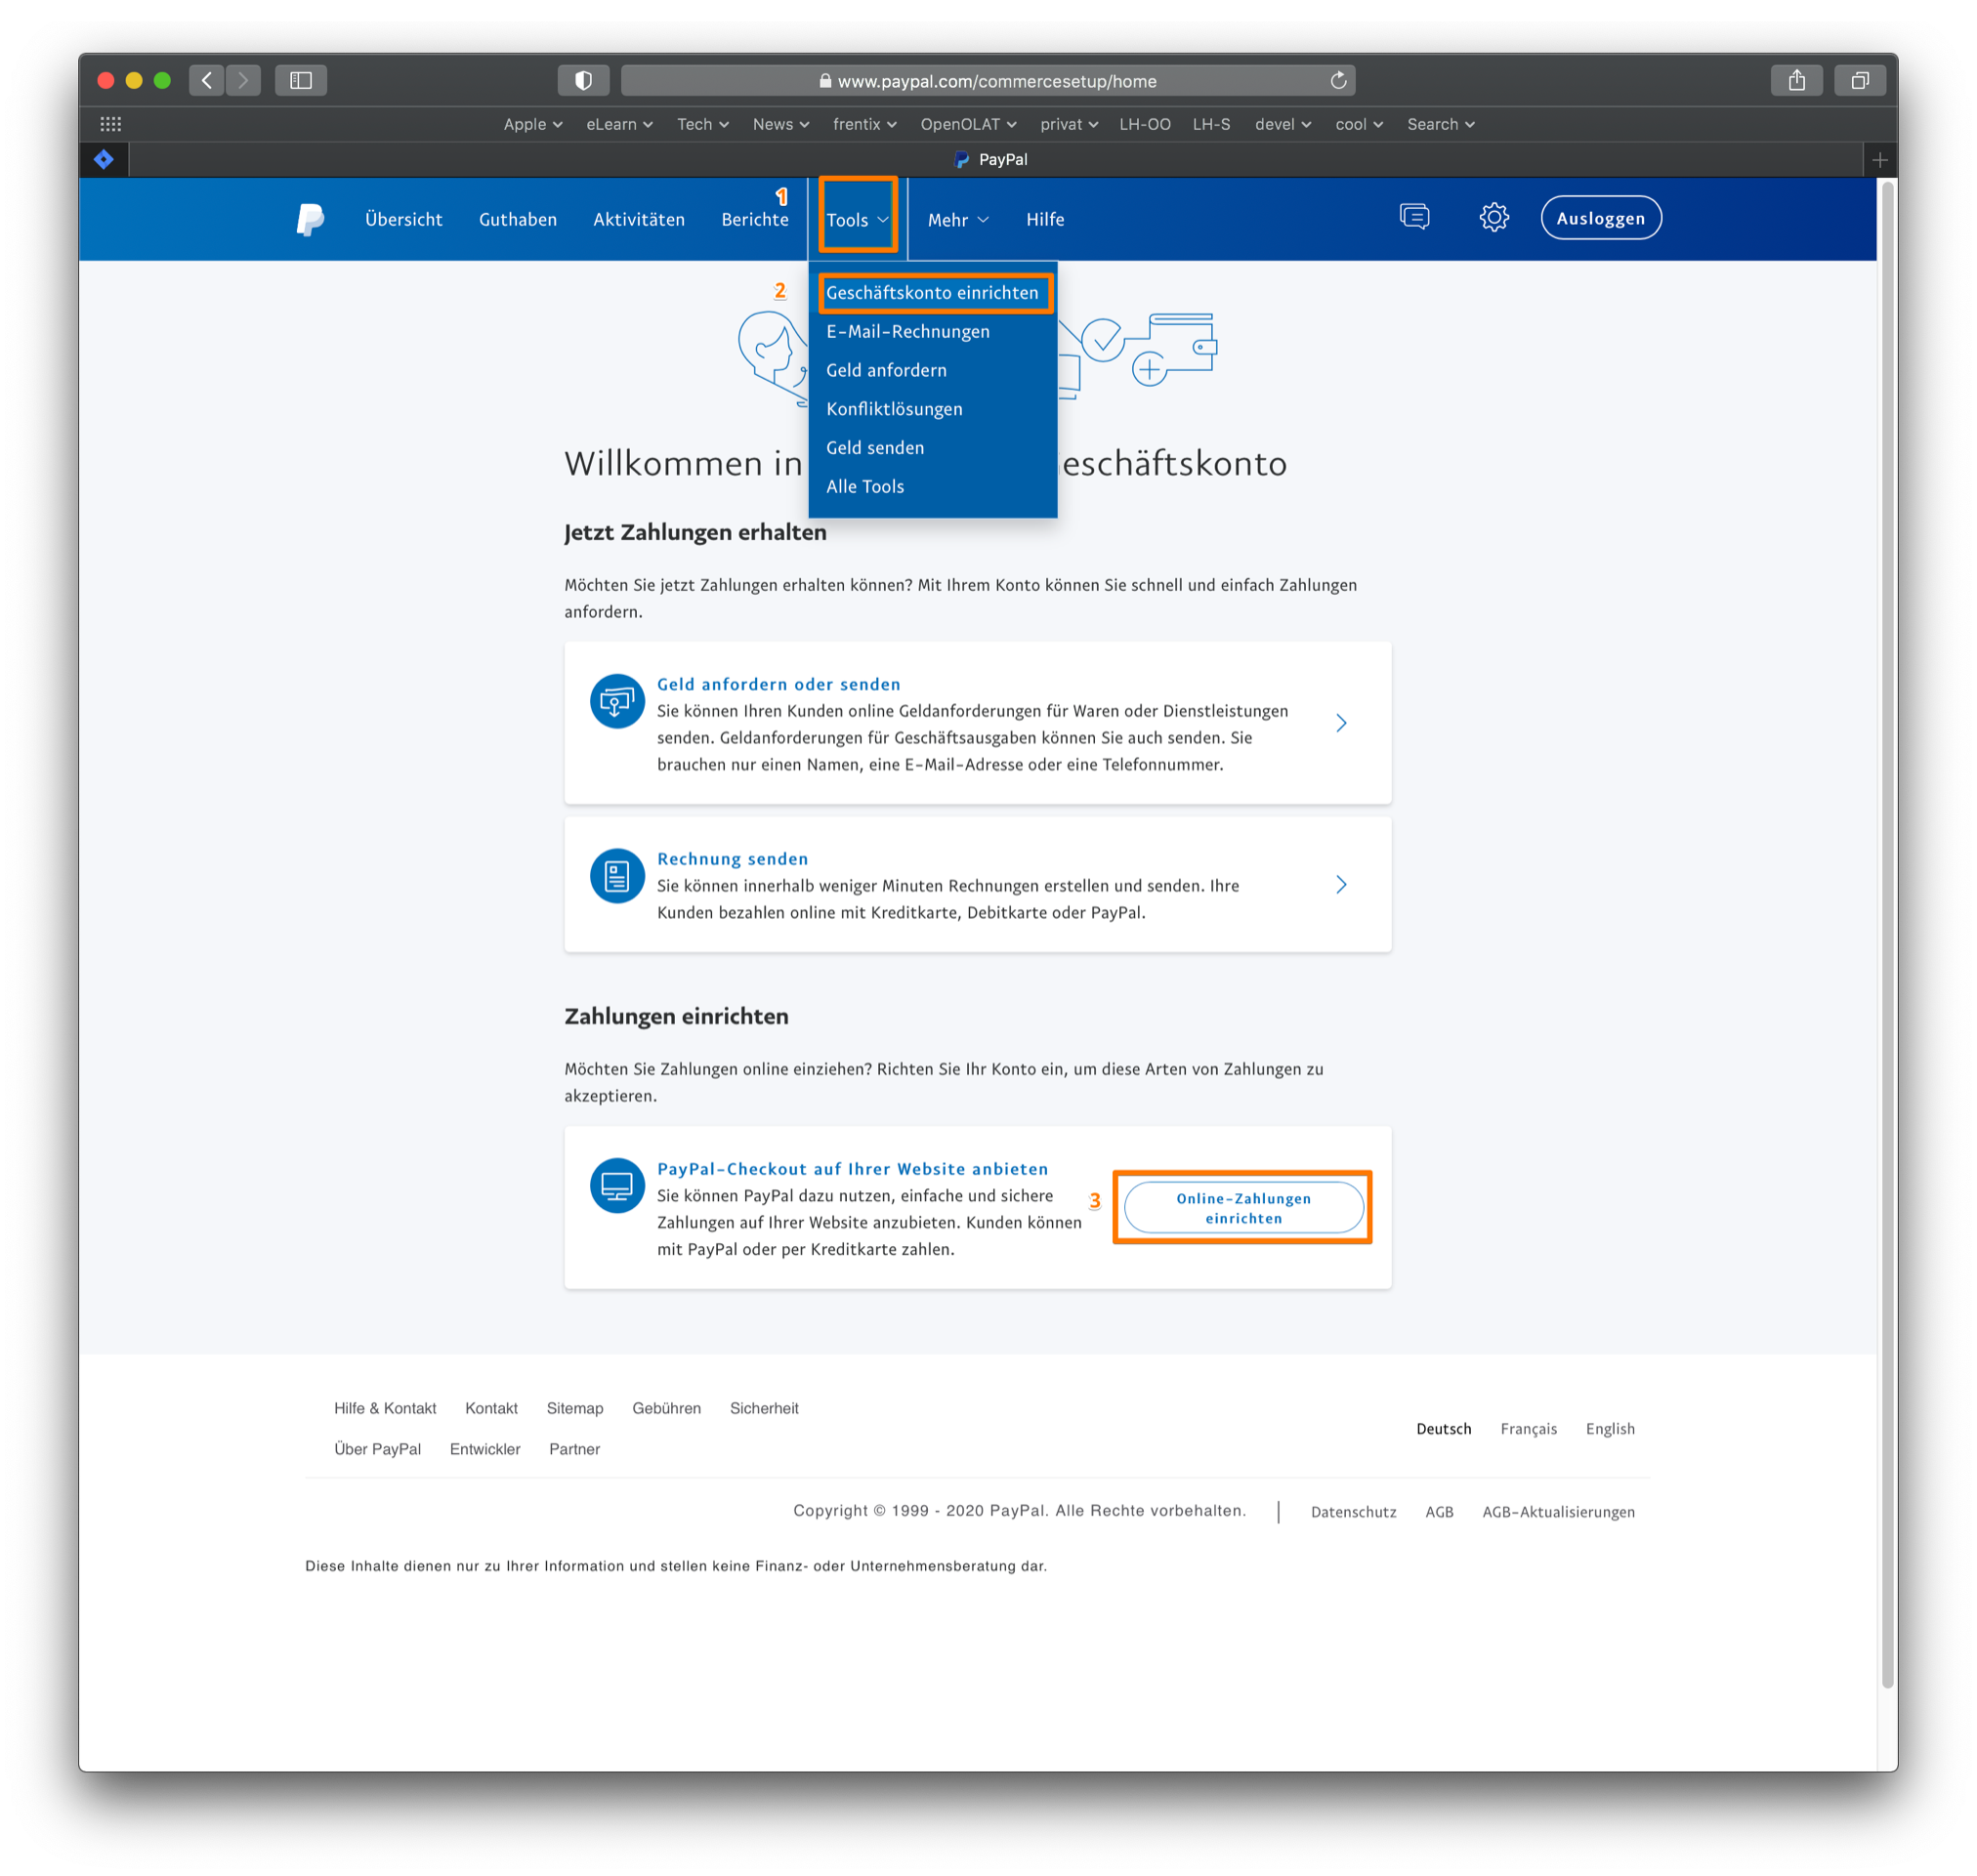Click the PayPal logo icon

pos(310,219)
